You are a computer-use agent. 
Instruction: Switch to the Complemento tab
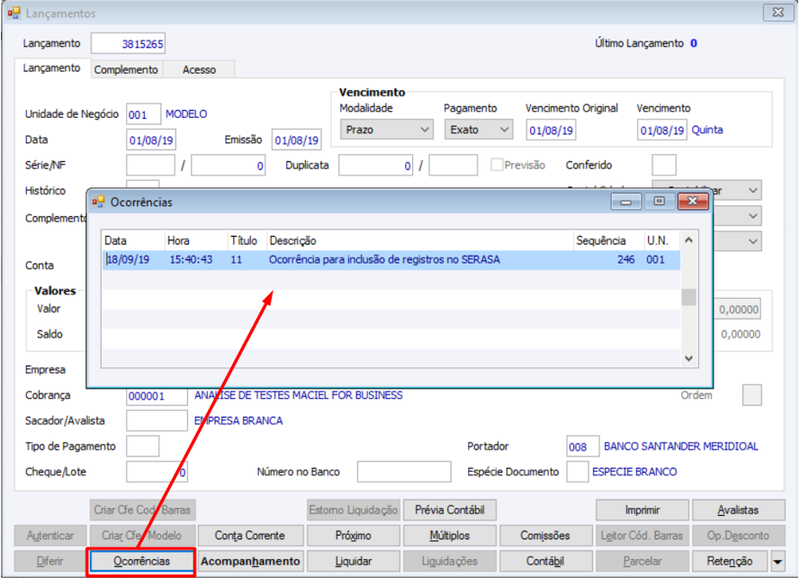pos(126,70)
